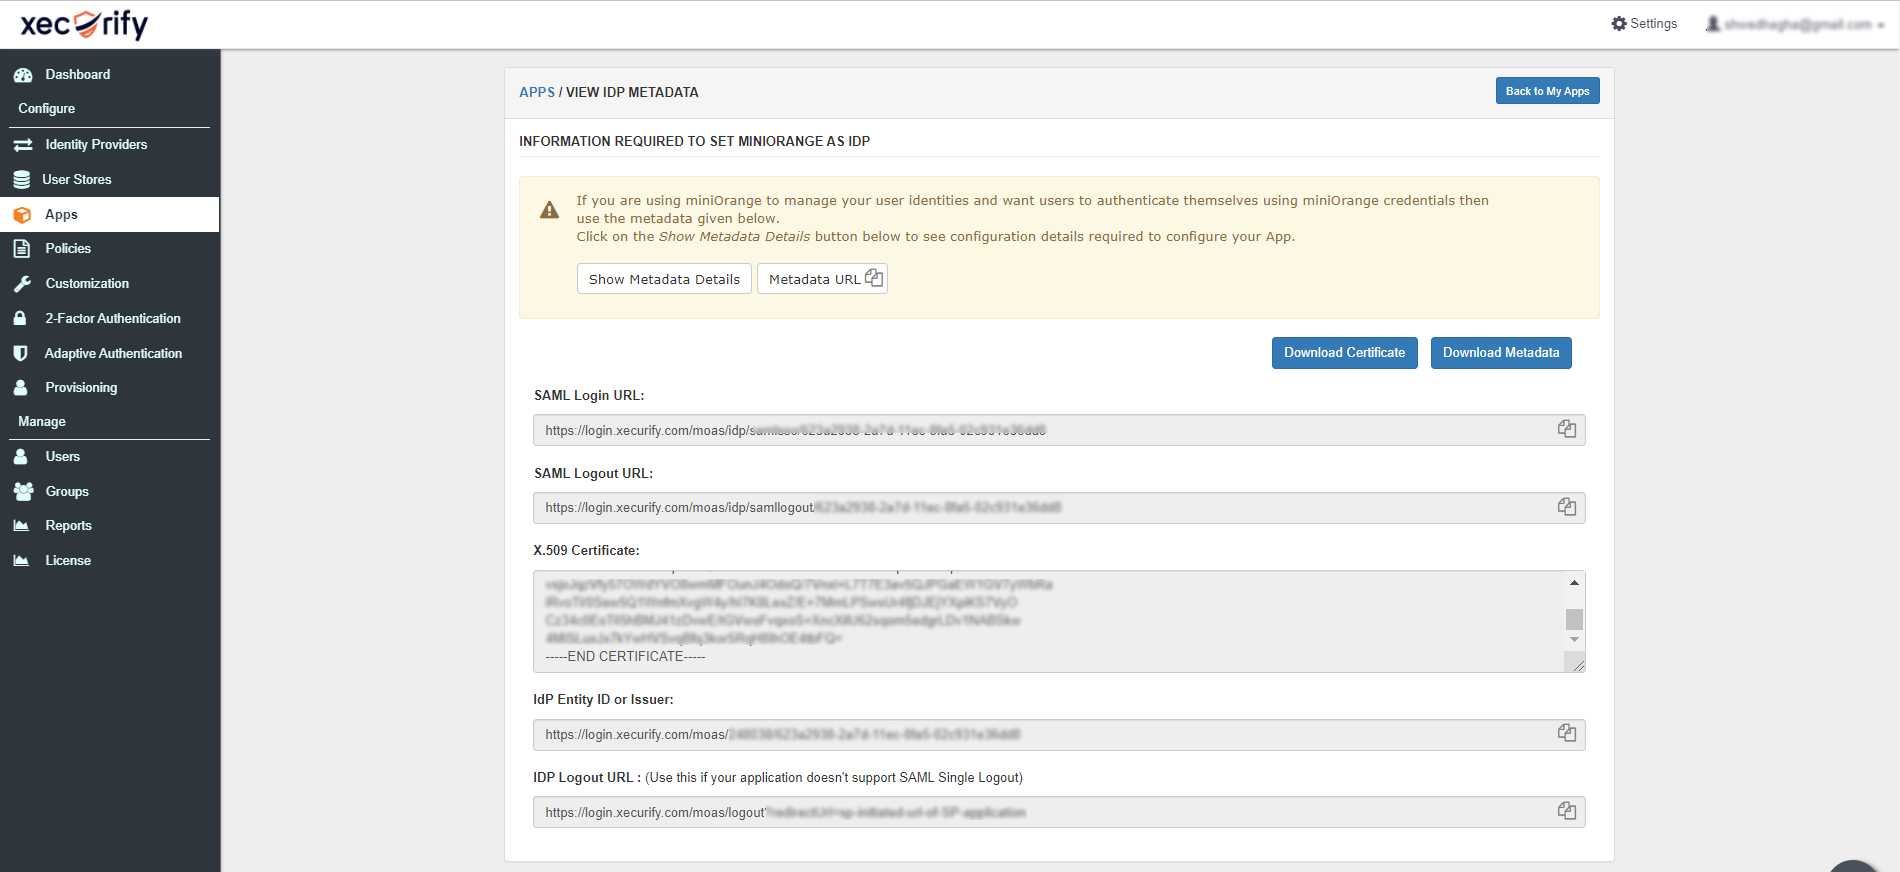The height and width of the screenshot is (872, 1900).
Task: Click the Groups people icon
Action: [x=23, y=491]
